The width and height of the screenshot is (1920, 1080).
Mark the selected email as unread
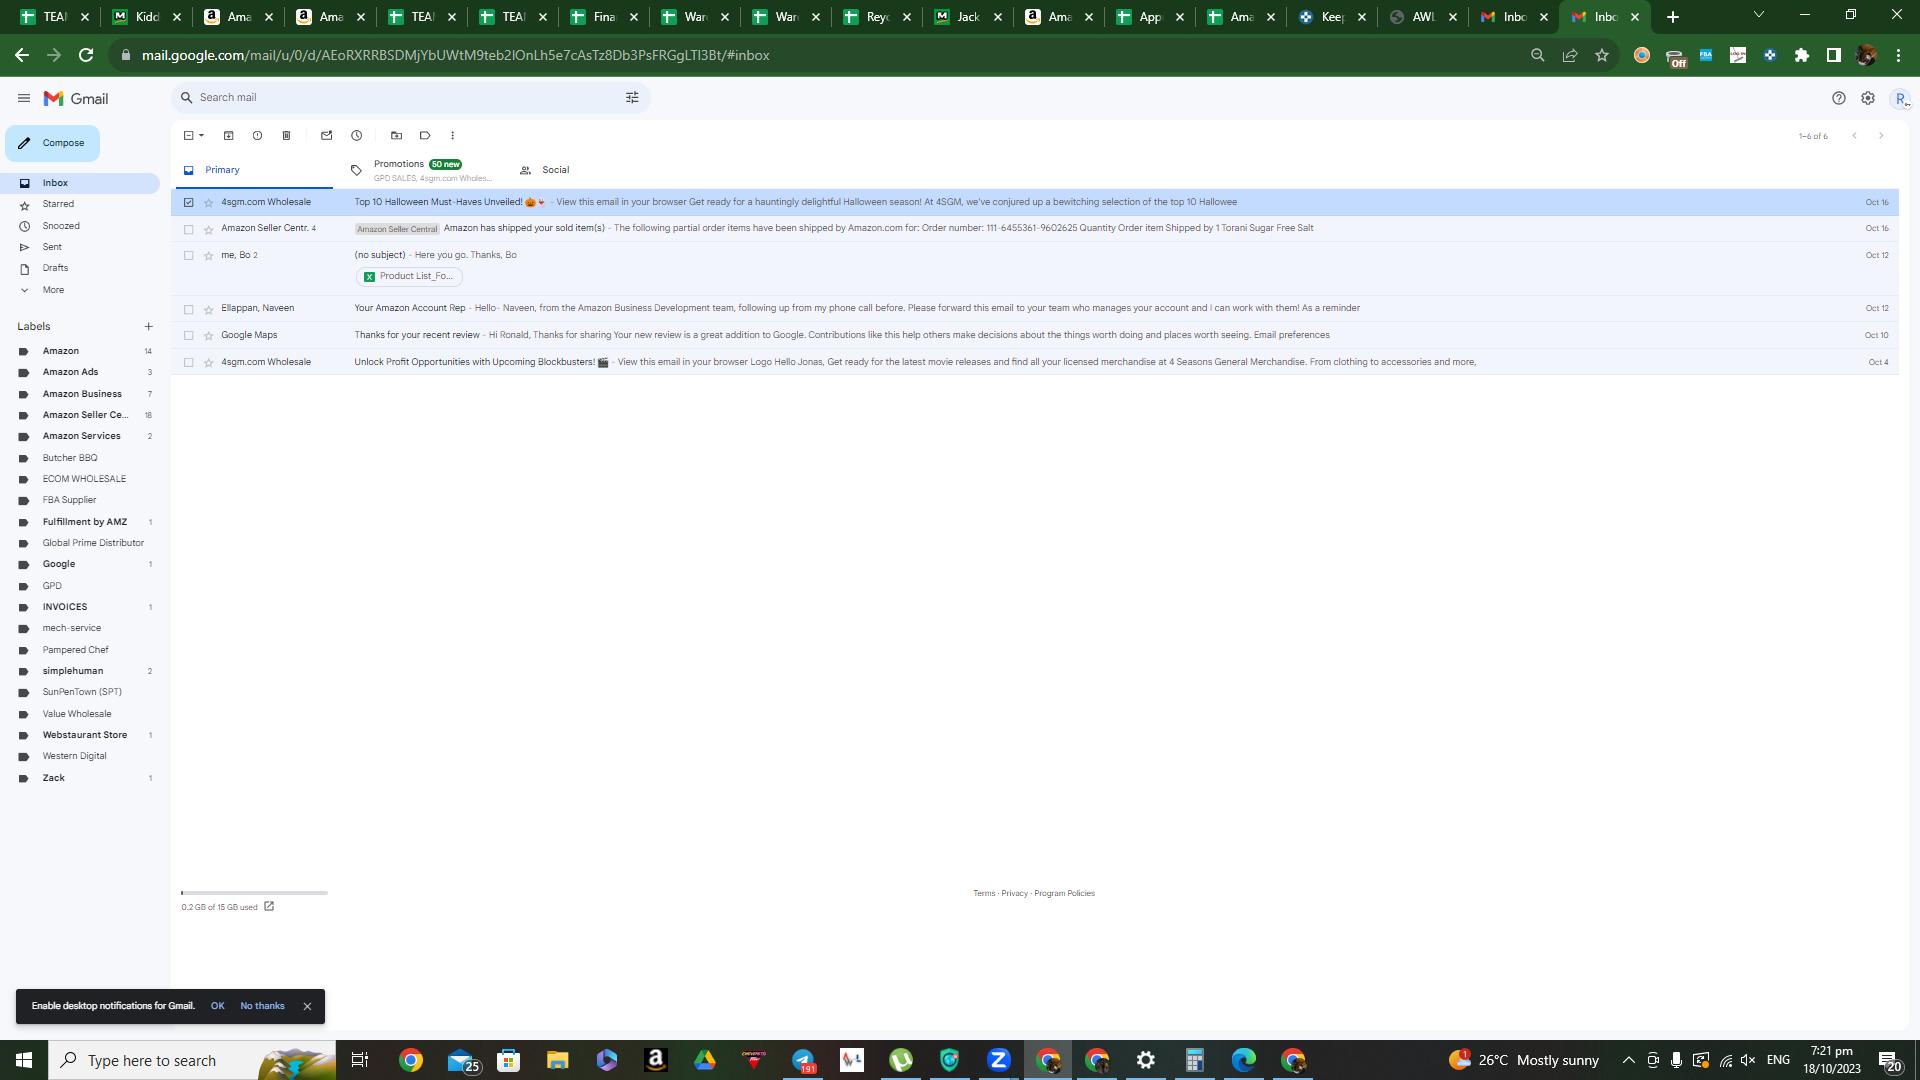click(326, 136)
